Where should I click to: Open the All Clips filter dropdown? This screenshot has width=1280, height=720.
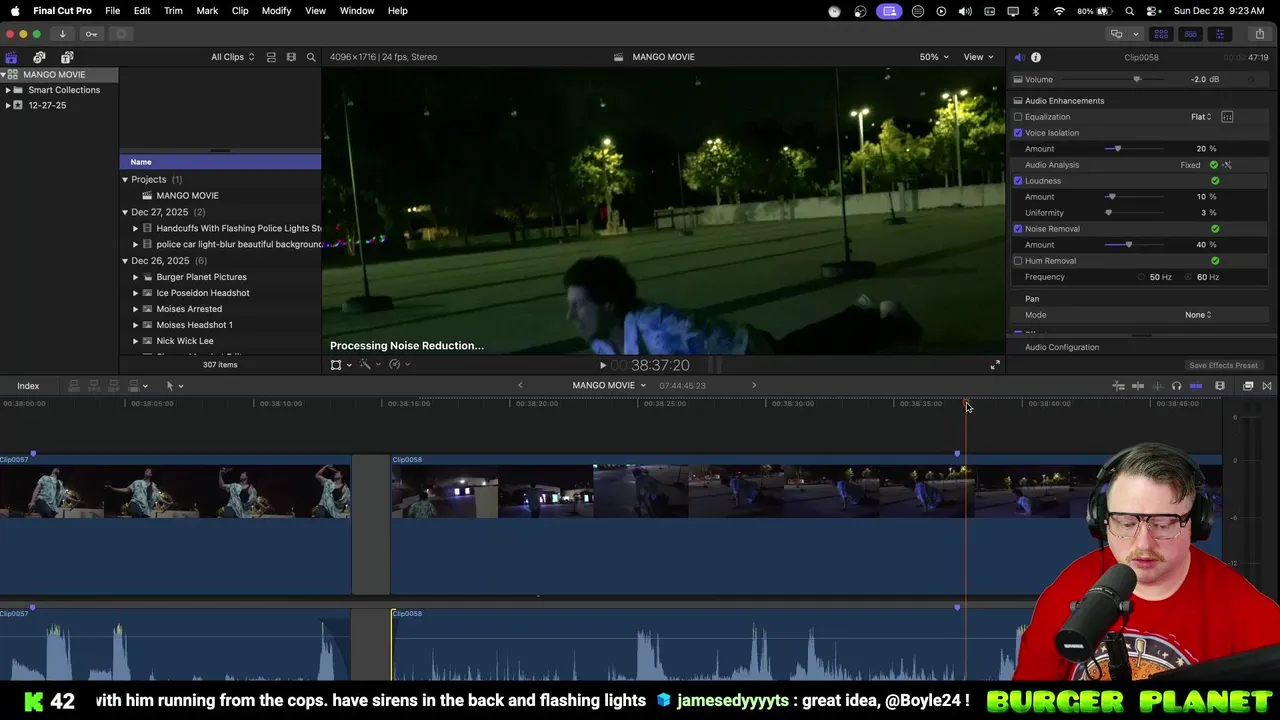pyautogui.click(x=232, y=57)
